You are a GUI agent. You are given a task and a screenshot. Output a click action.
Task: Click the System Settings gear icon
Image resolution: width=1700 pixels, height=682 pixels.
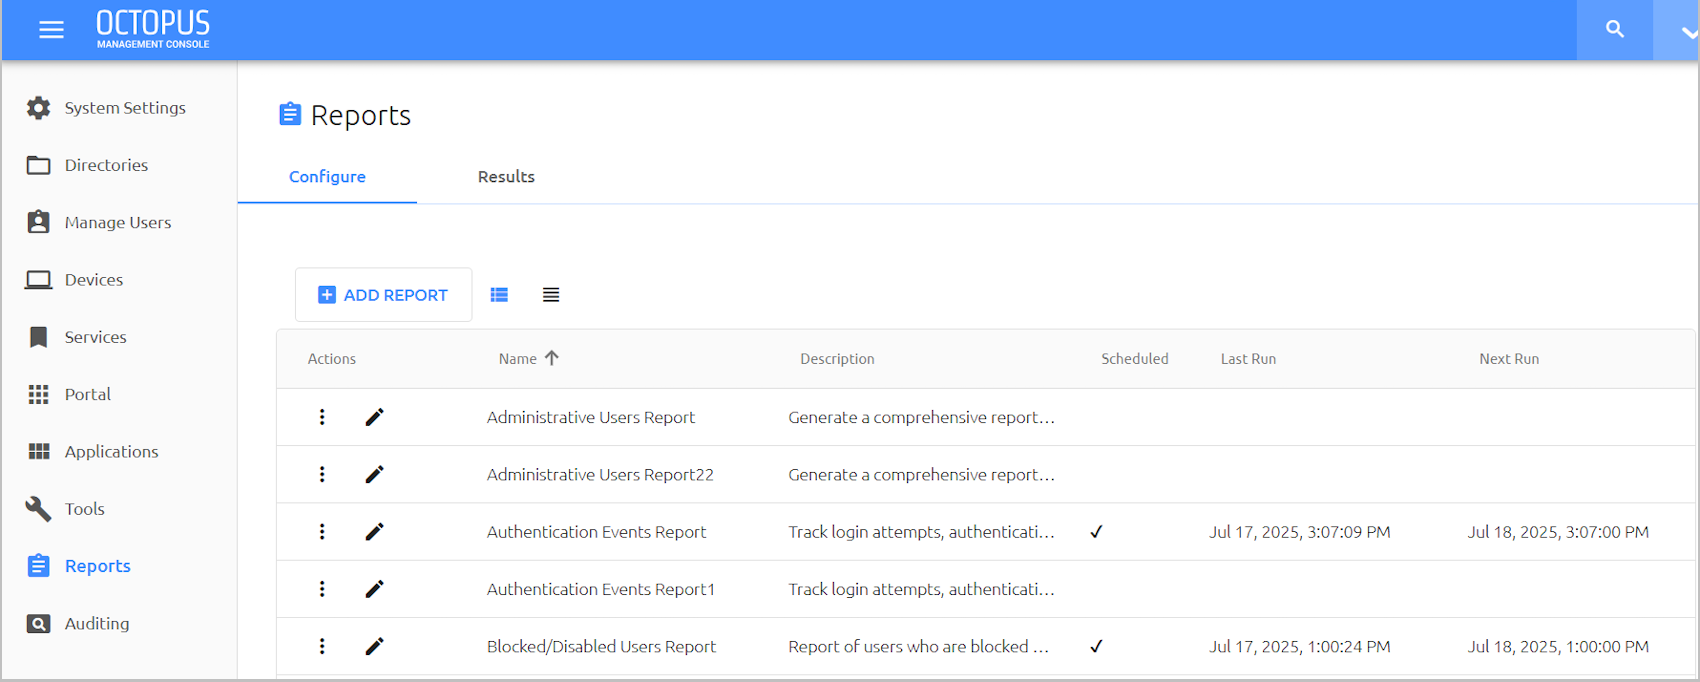click(38, 108)
